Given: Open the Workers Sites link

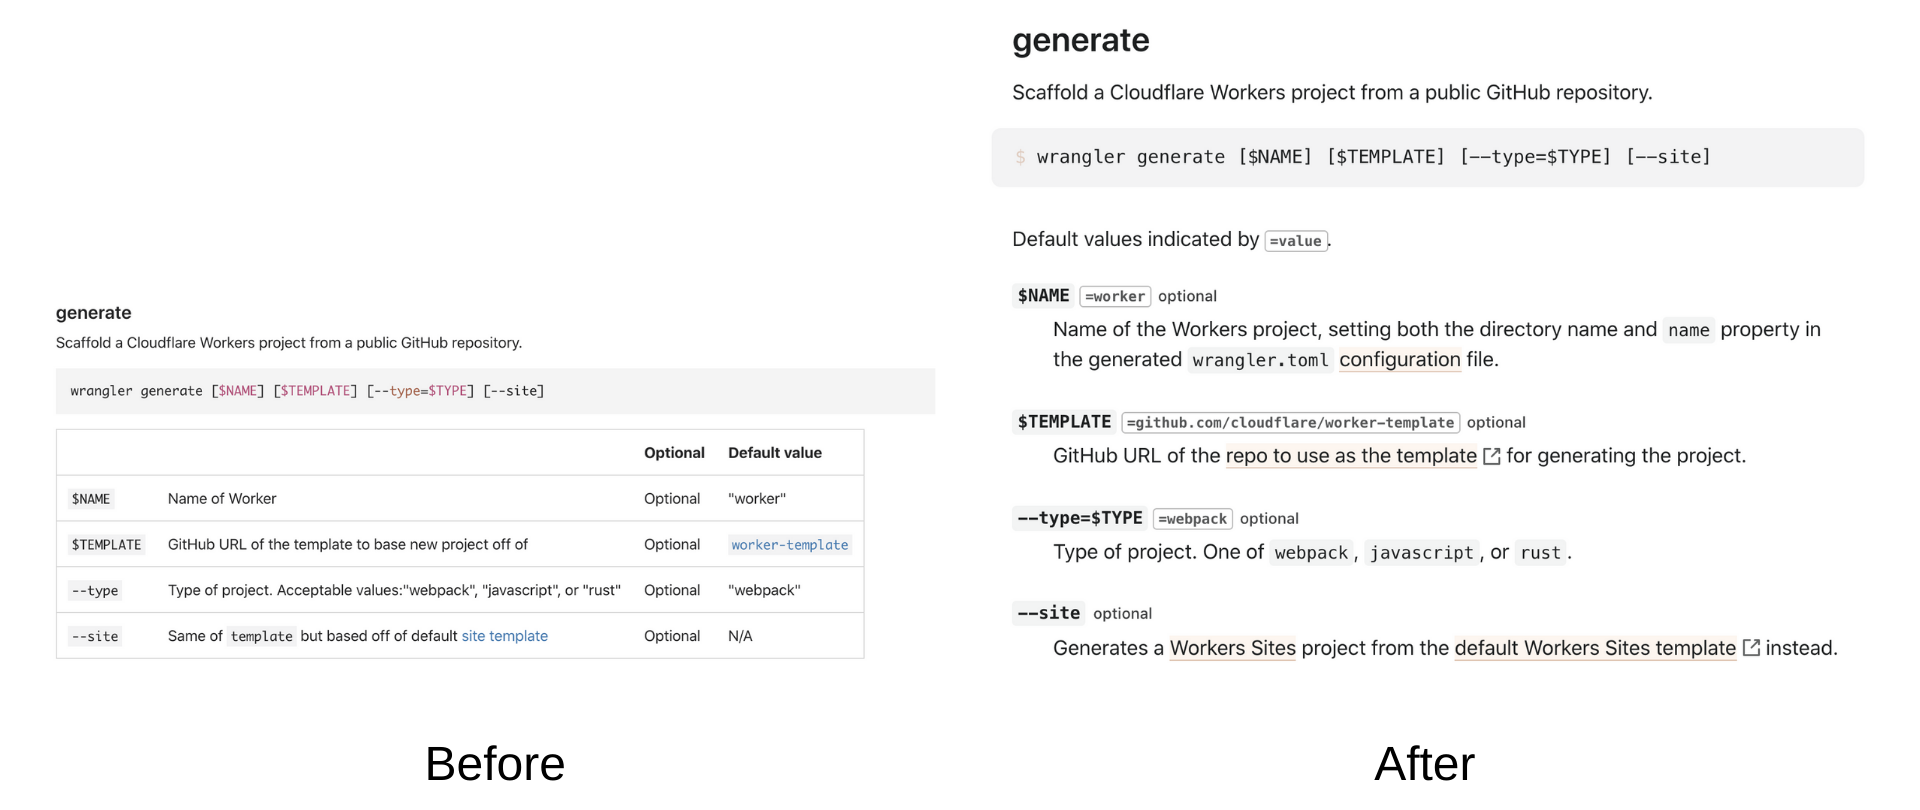Looking at the screenshot, I should 1232,648.
